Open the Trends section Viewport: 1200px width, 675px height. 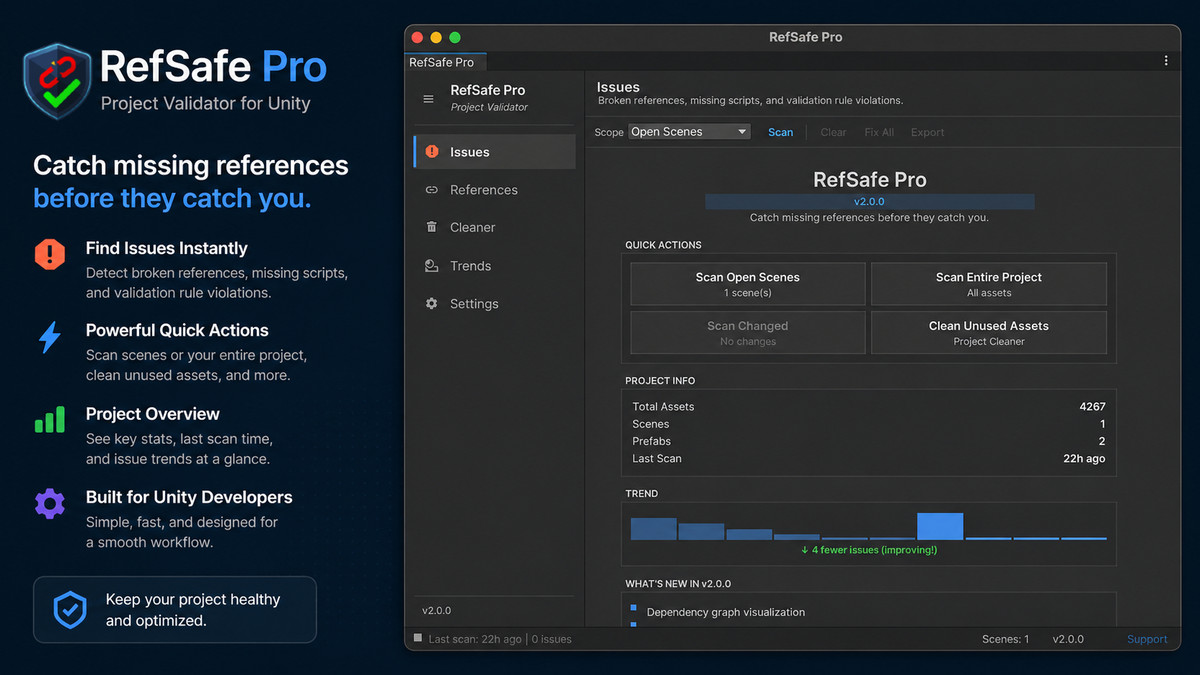495,266
